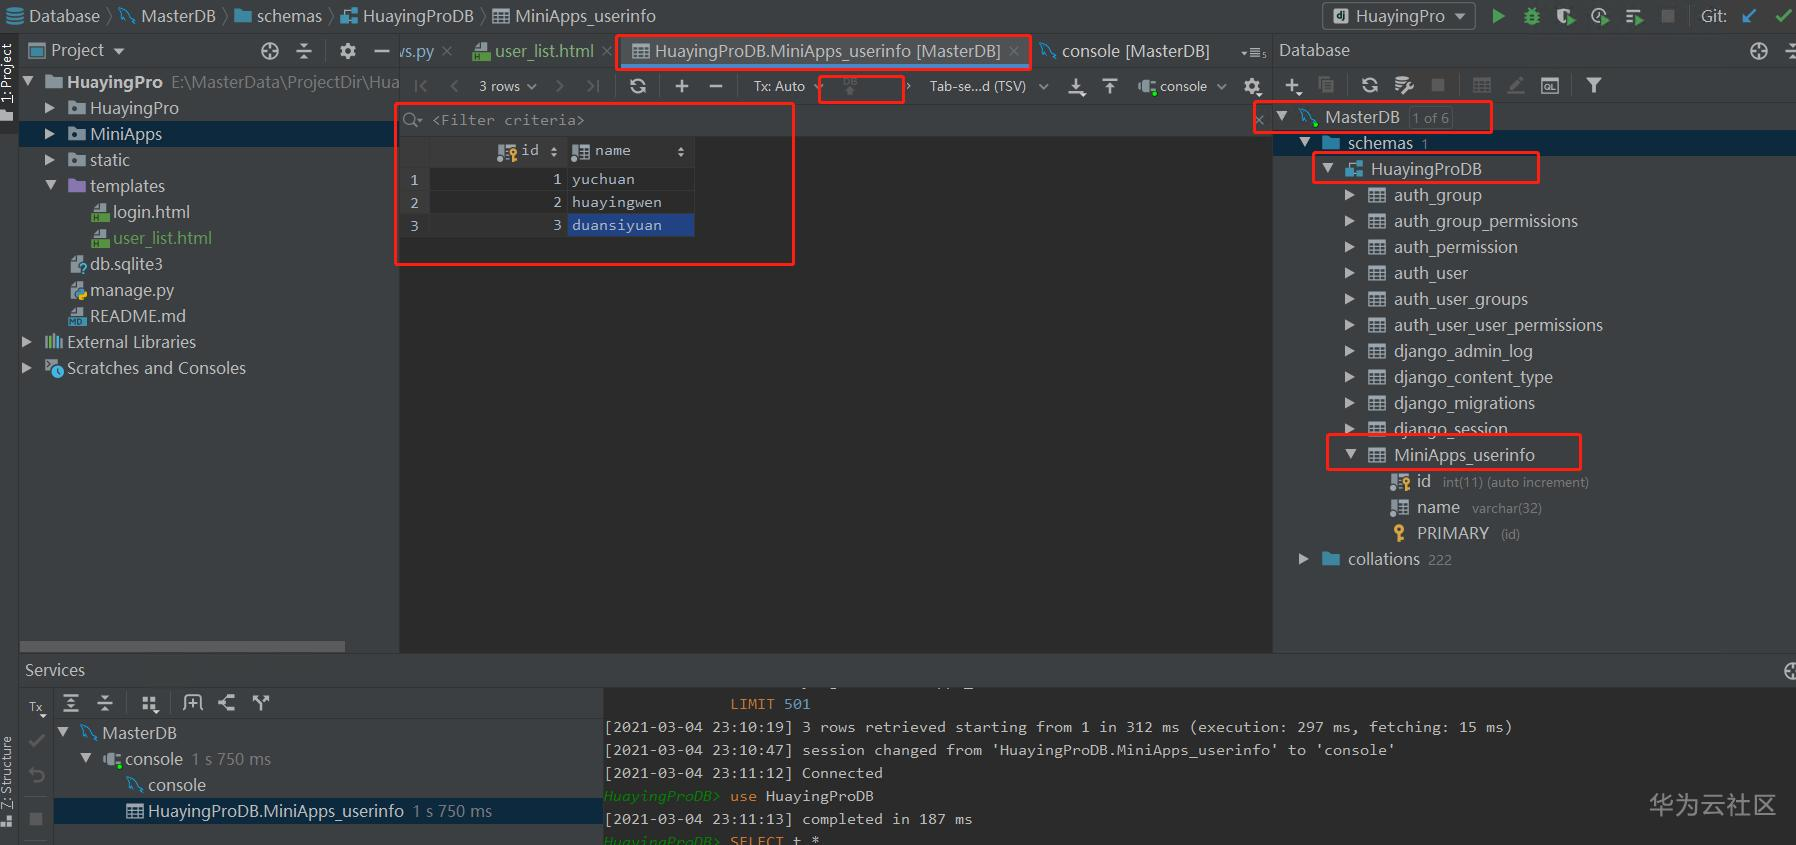1796x845 pixels.
Task: Run the HuayingPro configuration with green play icon
Action: (x=1498, y=16)
